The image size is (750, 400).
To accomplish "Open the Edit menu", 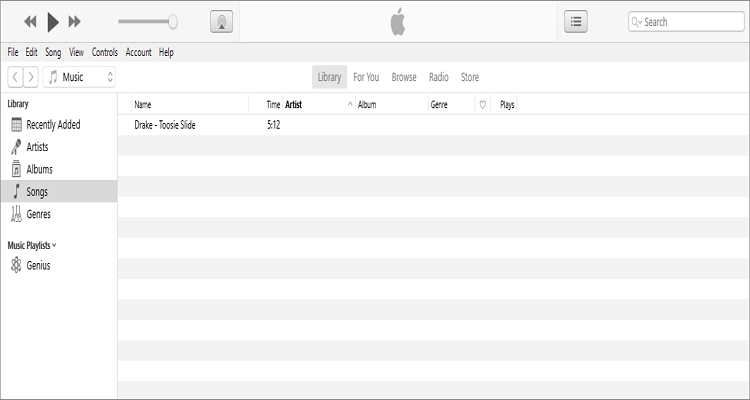I will (x=32, y=52).
